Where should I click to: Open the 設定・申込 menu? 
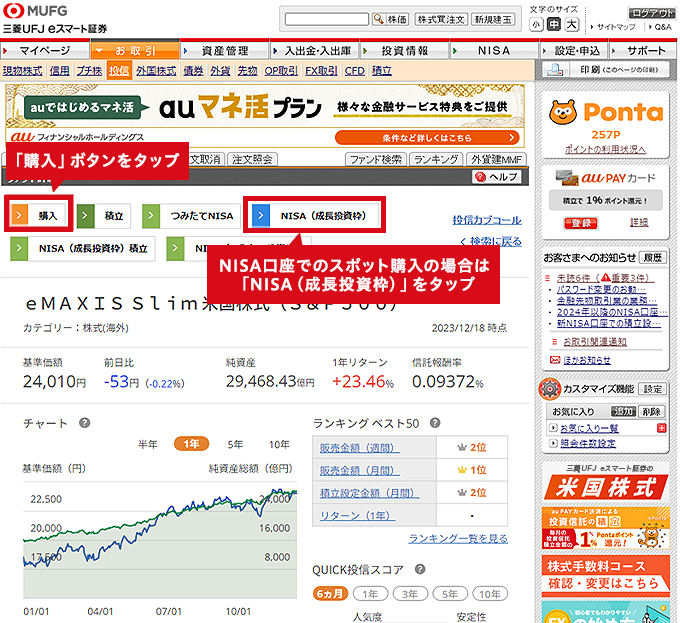click(574, 51)
